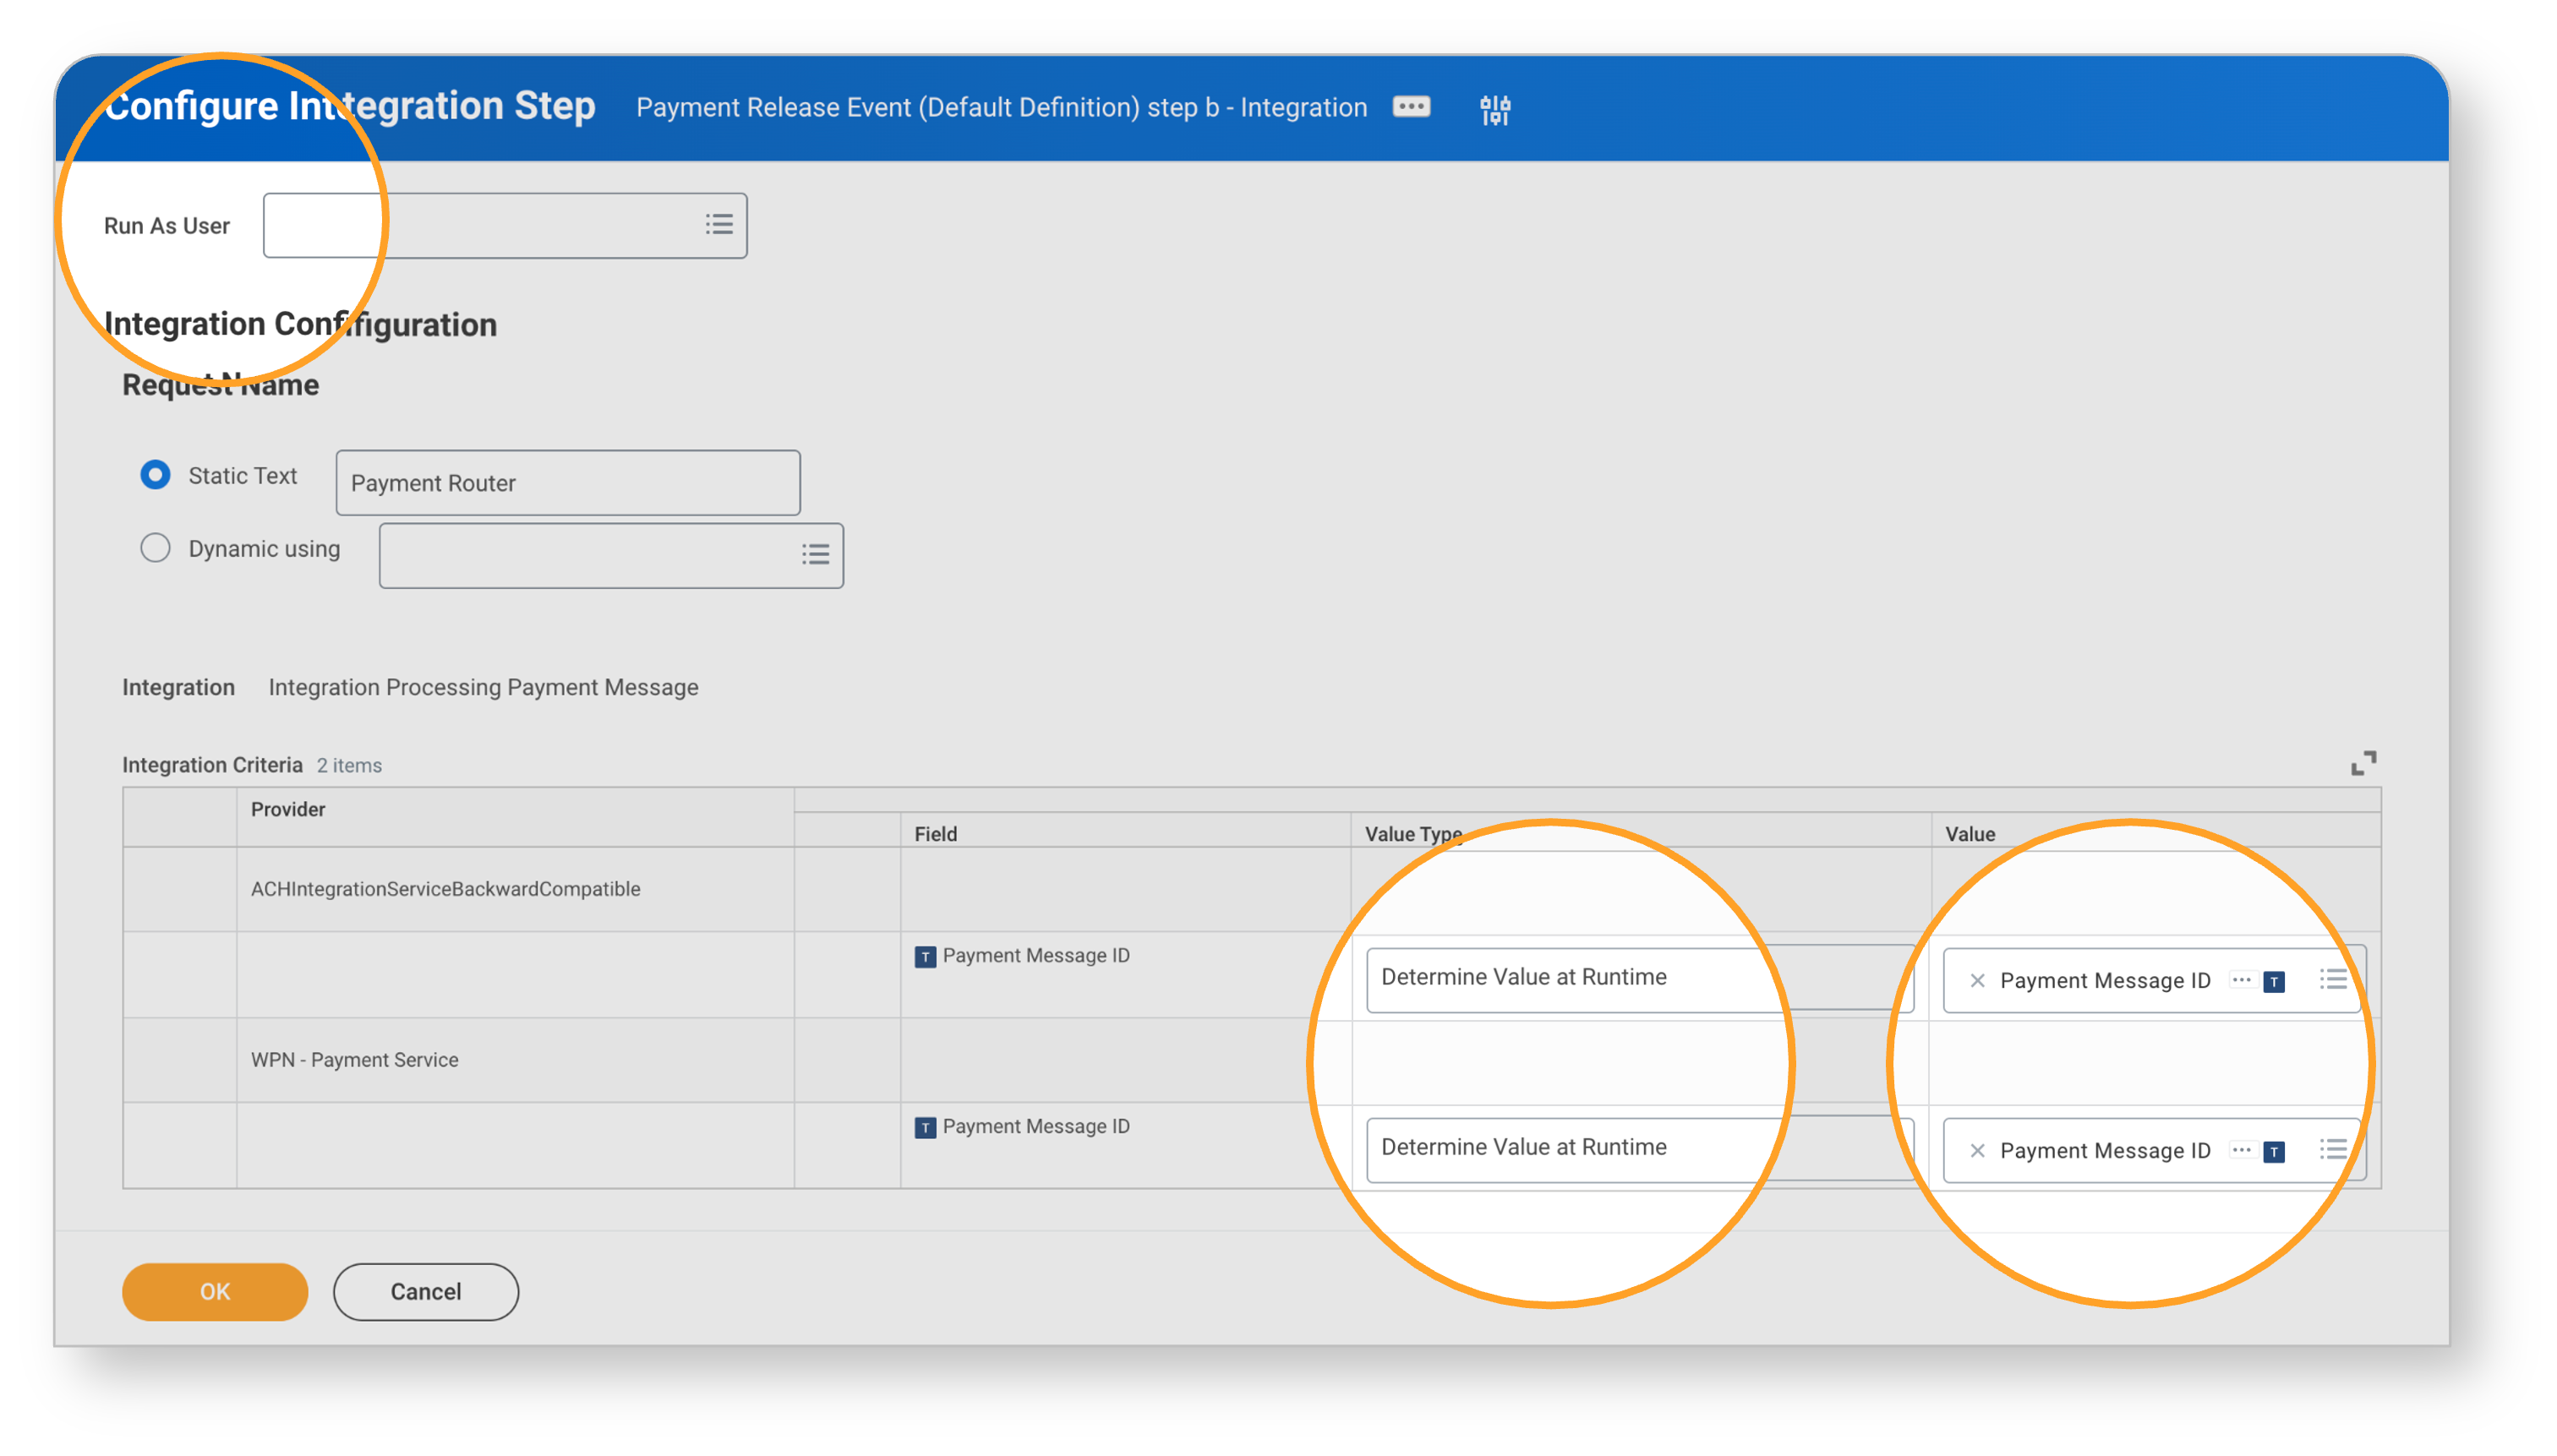Open the related actions ellipsis in the header
Viewport: 2557px width, 1456px height.
click(x=1411, y=107)
